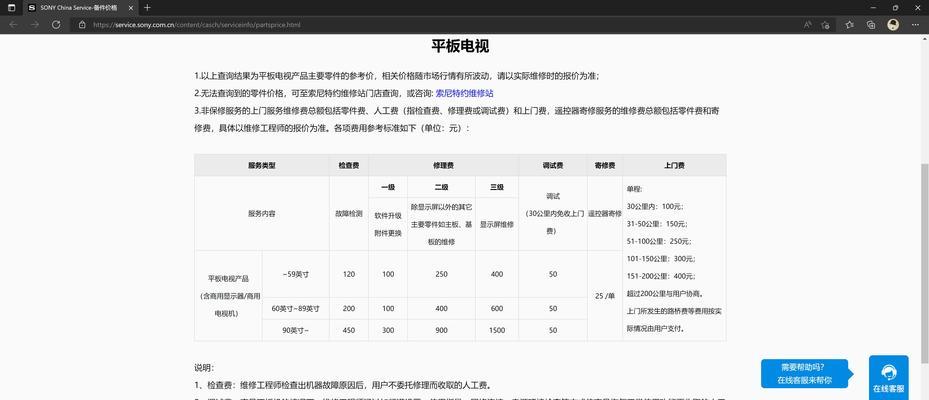This screenshot has width=929, height=400.
Task: Click the 1500 repair fee value
Action: 496,330
